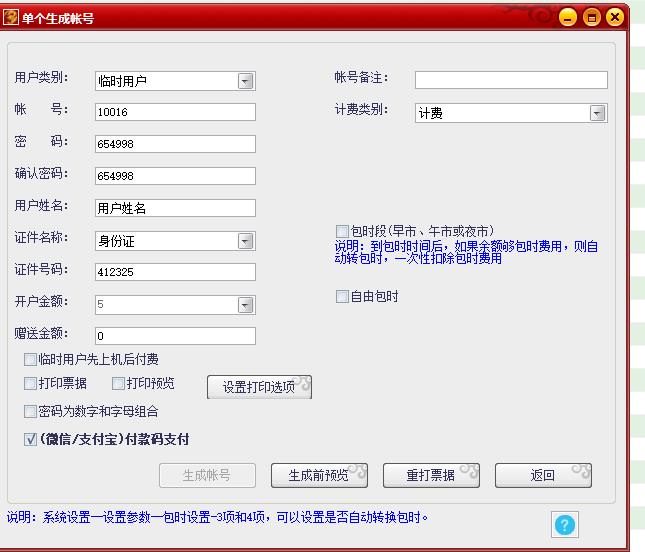The width and height of the screenshot is (645, 552).
Task: Check the 包时段 time-period checkbox
Action: [342, 231]
